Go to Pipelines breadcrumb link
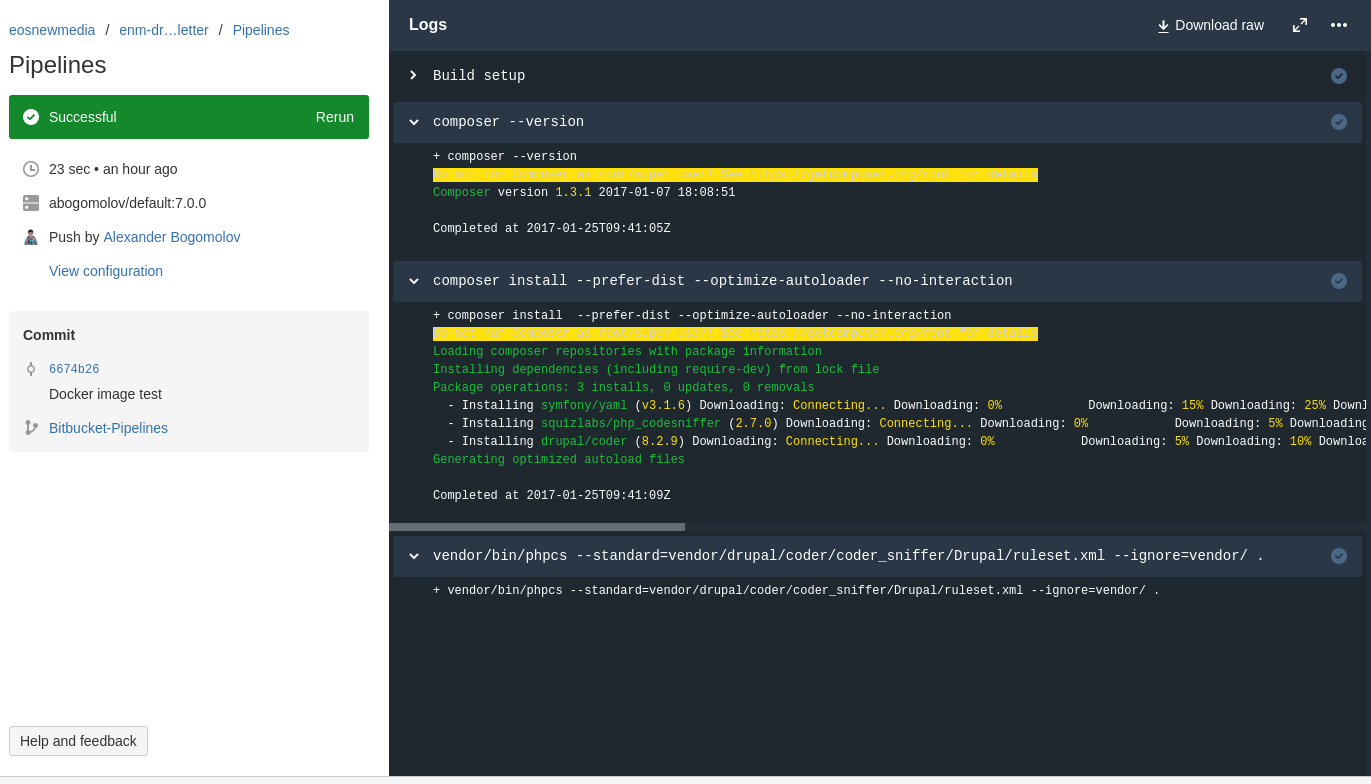1371x784 pixels. [x=261, y=30]
